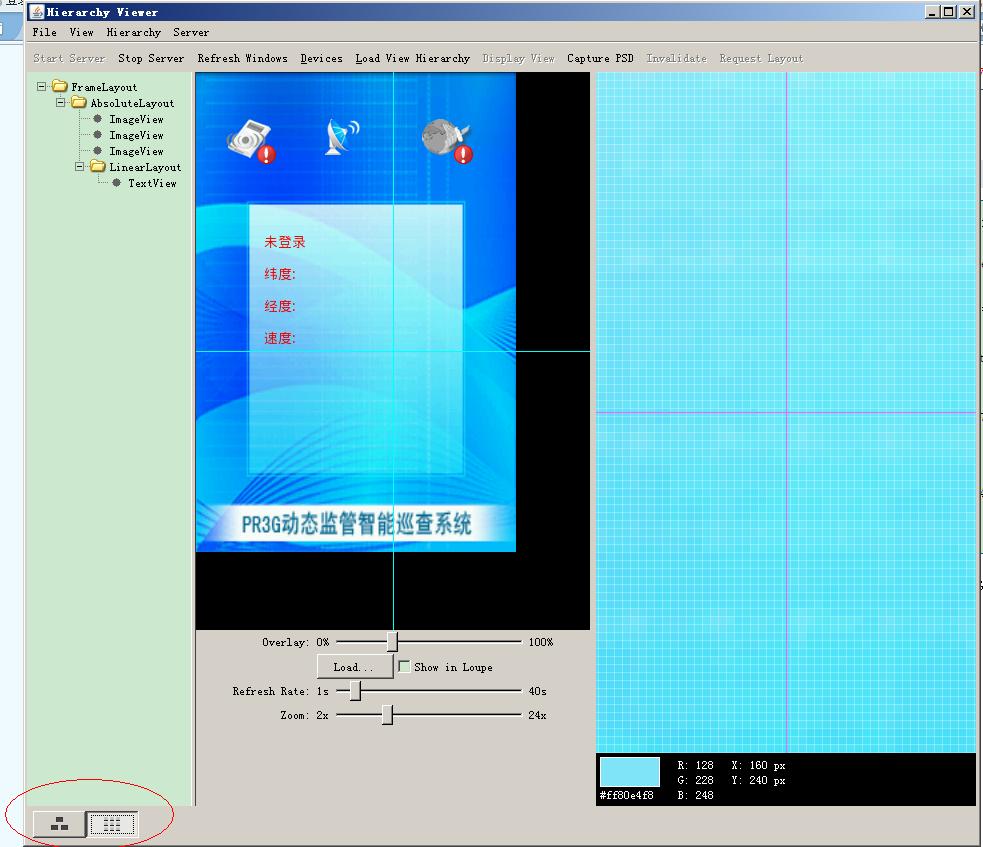Click Devices in the toolbar
The image size is (983, 847).
322,58
